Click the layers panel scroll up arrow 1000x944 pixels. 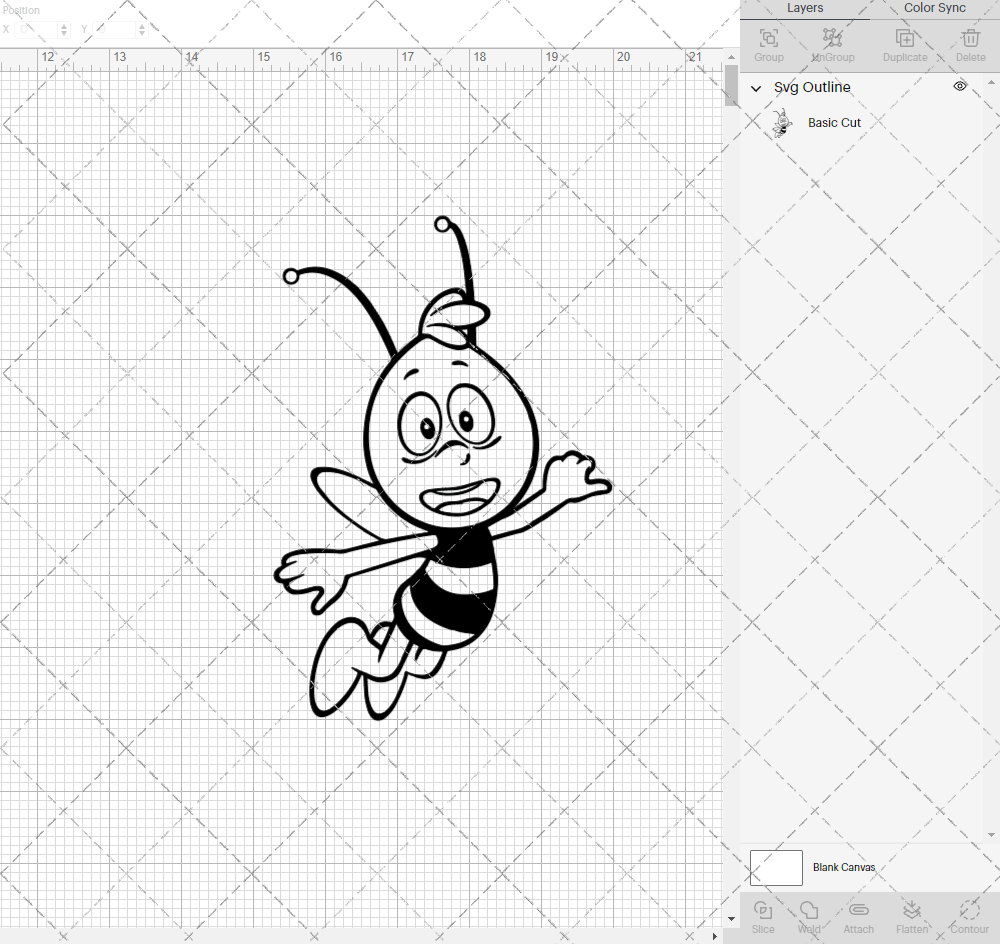coord(991,83)
